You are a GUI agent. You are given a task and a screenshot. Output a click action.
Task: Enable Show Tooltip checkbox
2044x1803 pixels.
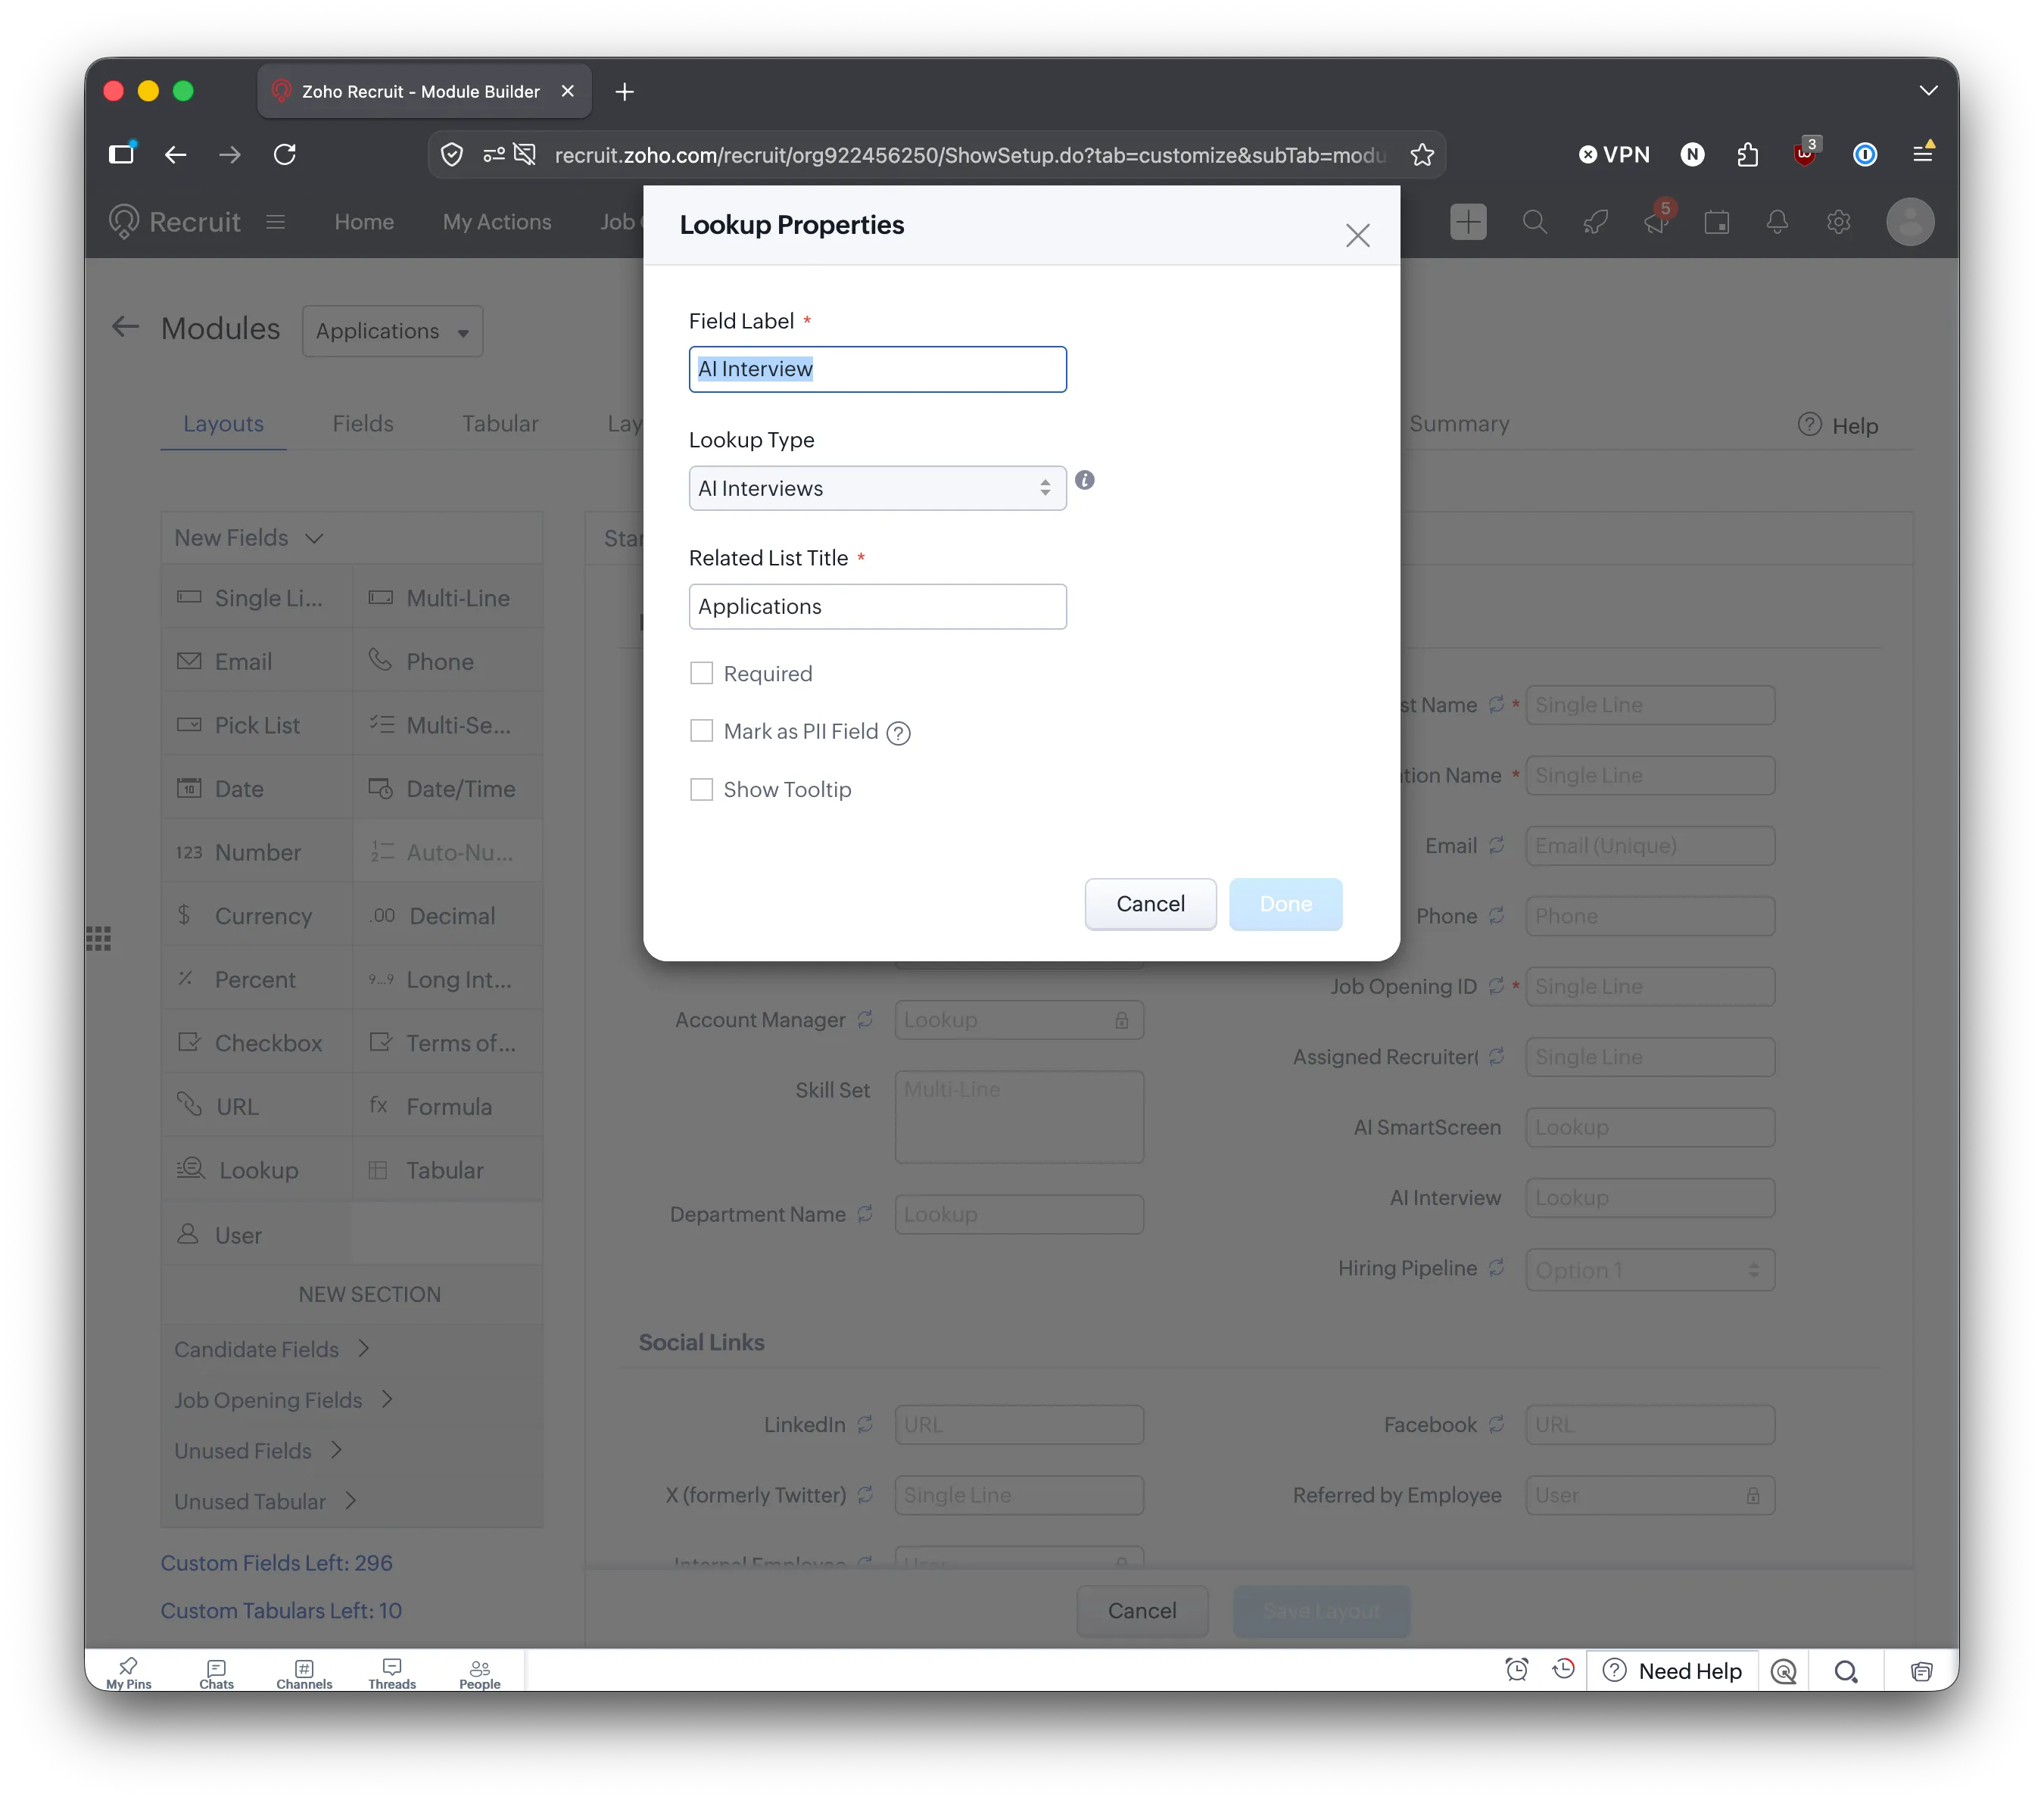coord(701,790)
